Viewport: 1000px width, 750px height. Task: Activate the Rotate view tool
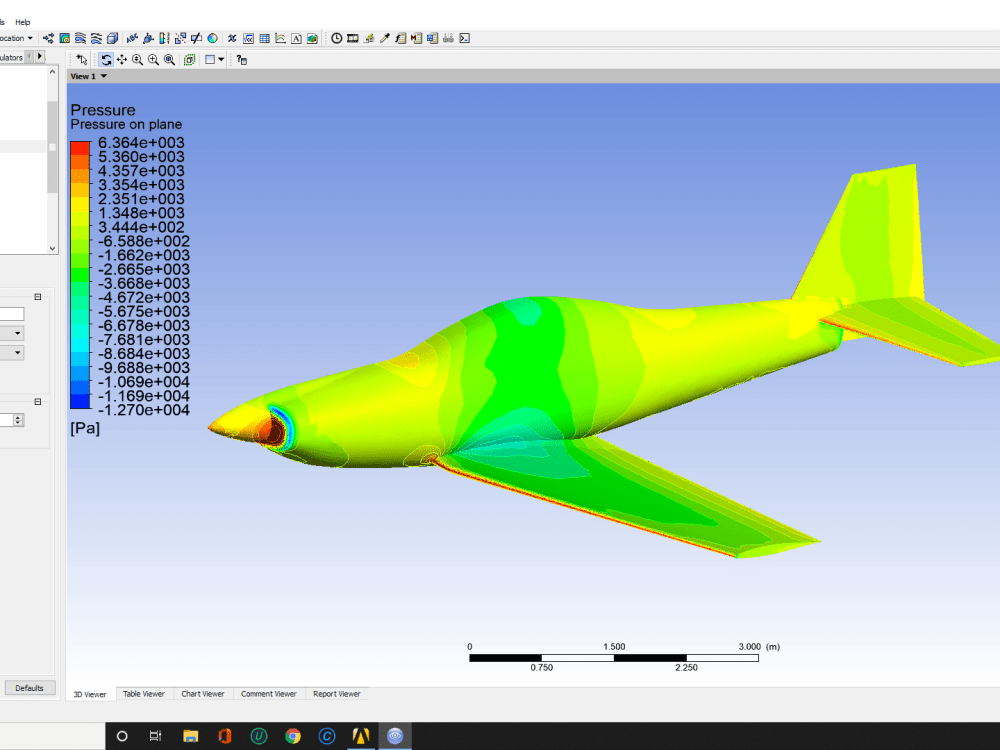[106, 59]
